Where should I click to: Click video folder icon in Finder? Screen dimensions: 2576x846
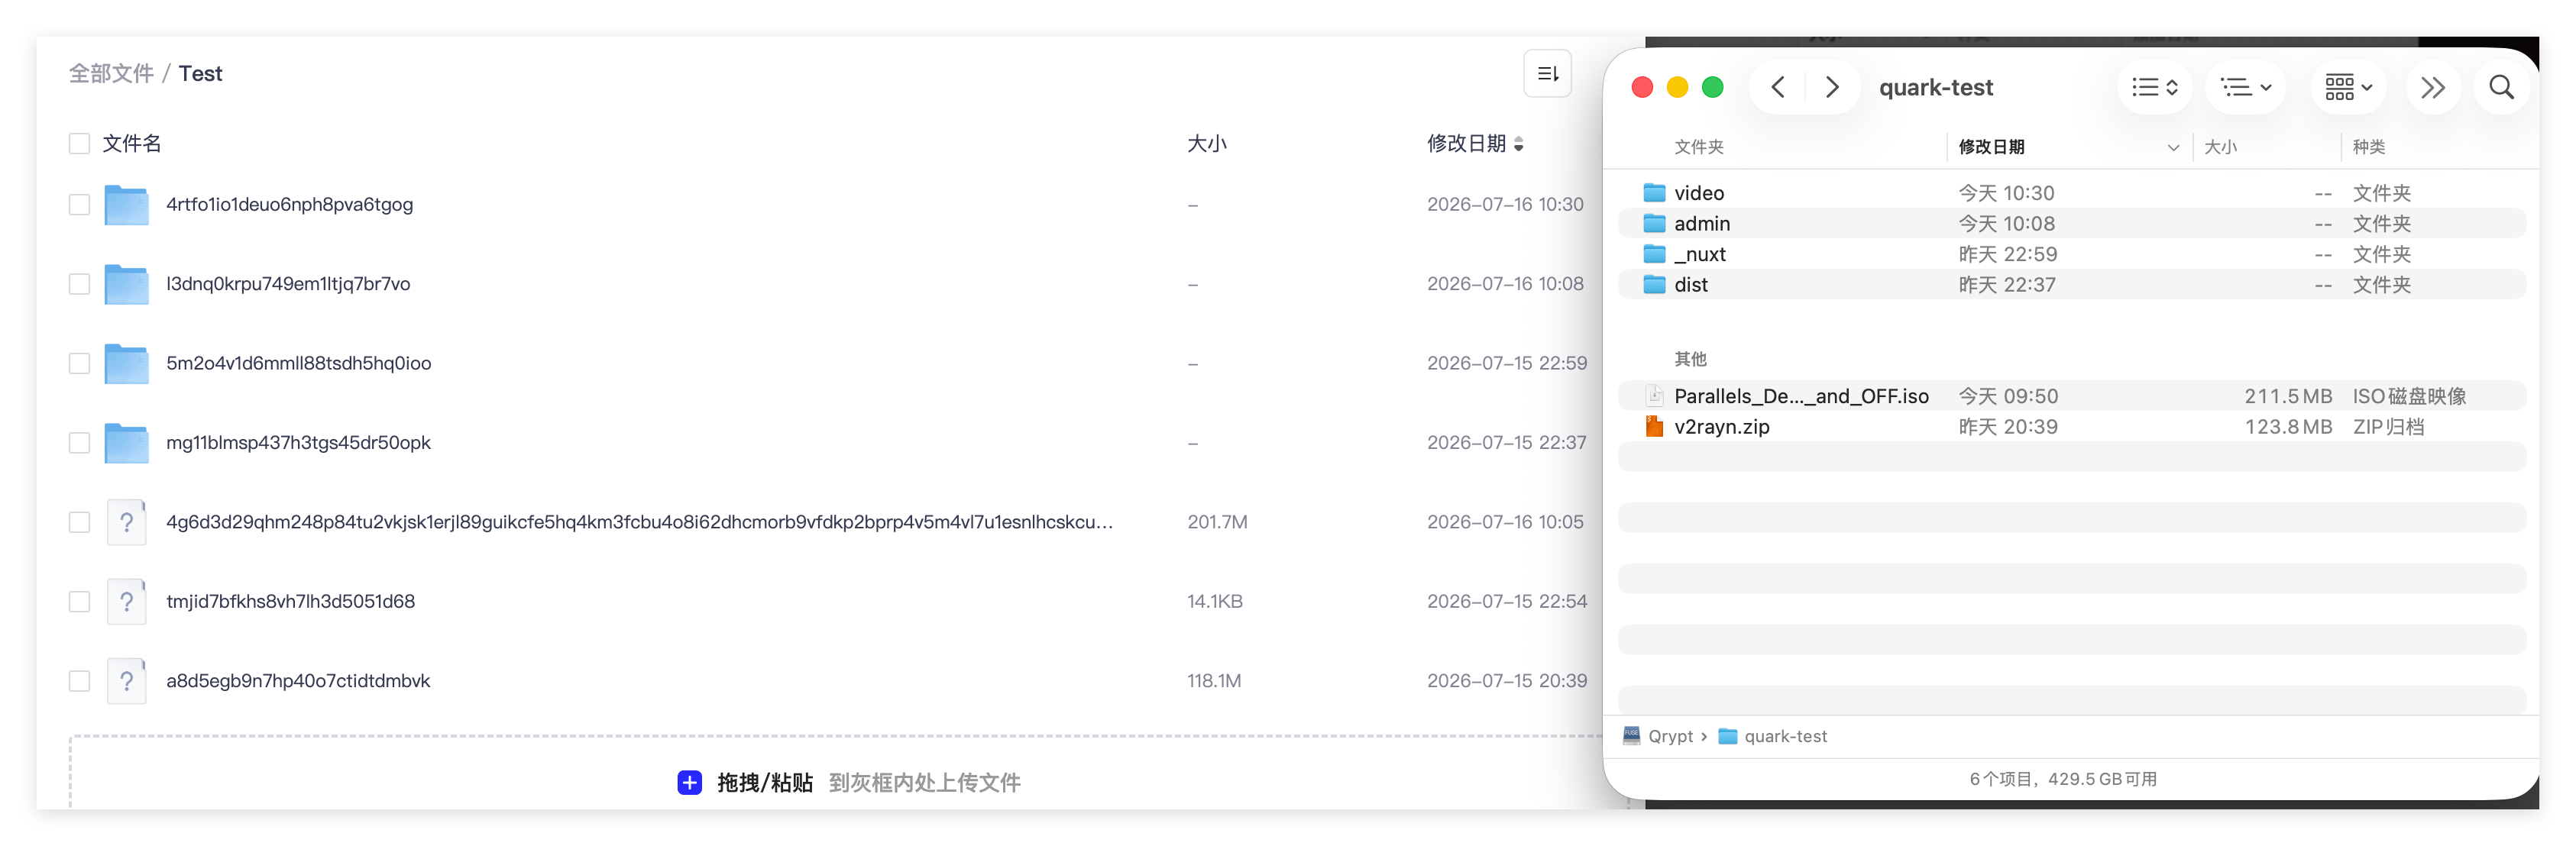click(1655, 192)
